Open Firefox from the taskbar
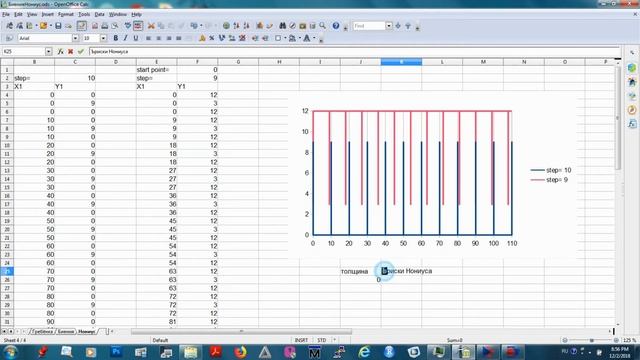Image resolution: width=640 pixels, height=360 pixels. (x=240, y=351)
